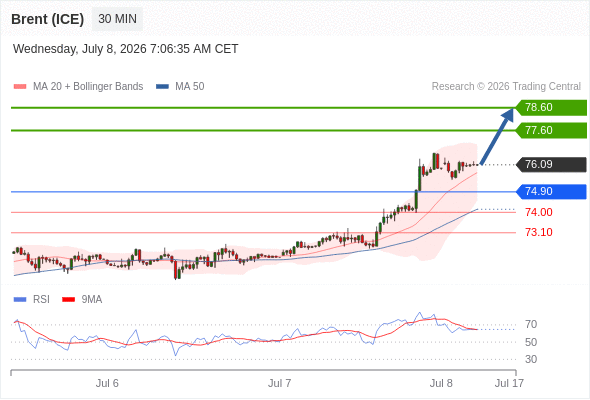Click the 73.10 red support level
Screen dimensions: 590x400
(539, 232)
